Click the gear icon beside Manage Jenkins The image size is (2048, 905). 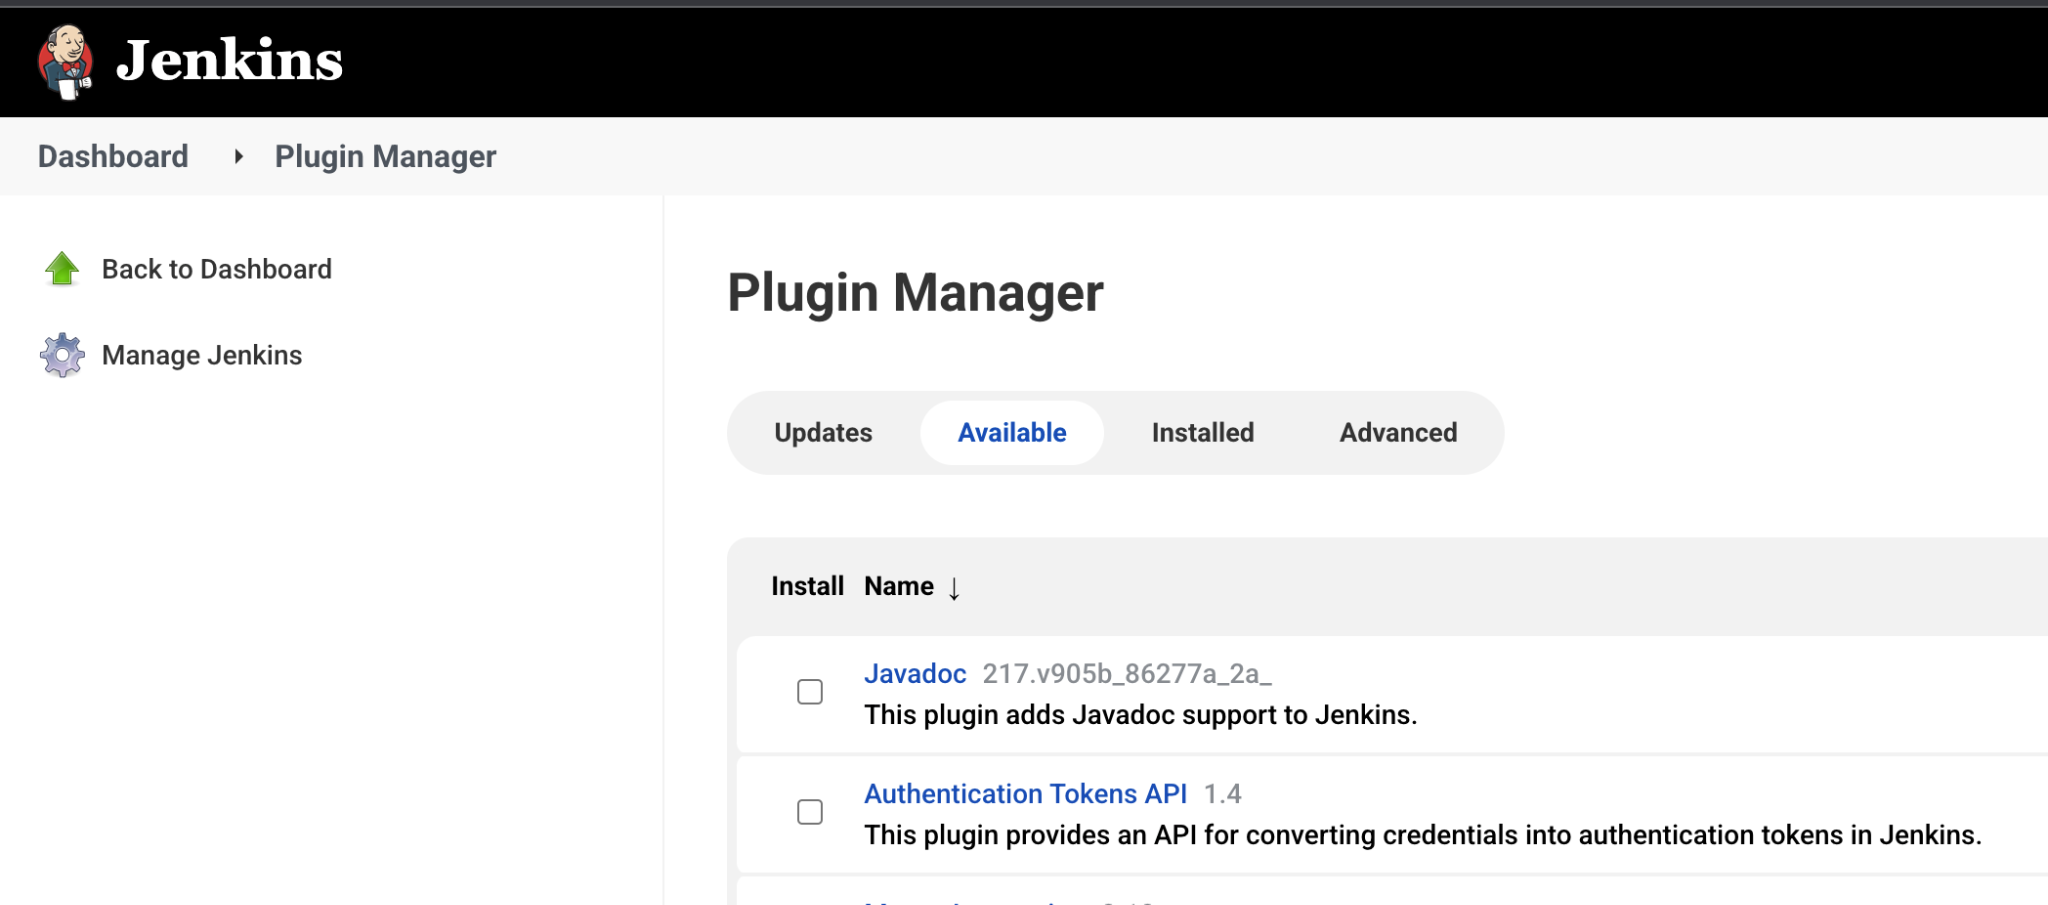point(62,355)
